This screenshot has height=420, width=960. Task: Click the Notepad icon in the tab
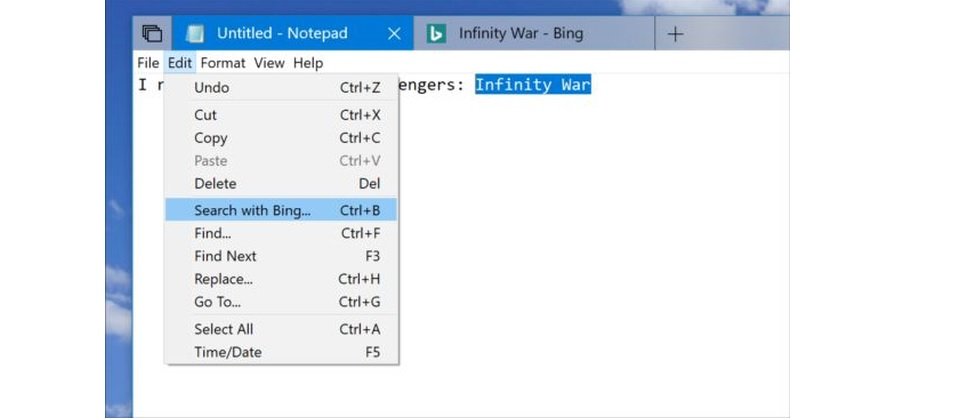tap(195, 33)
